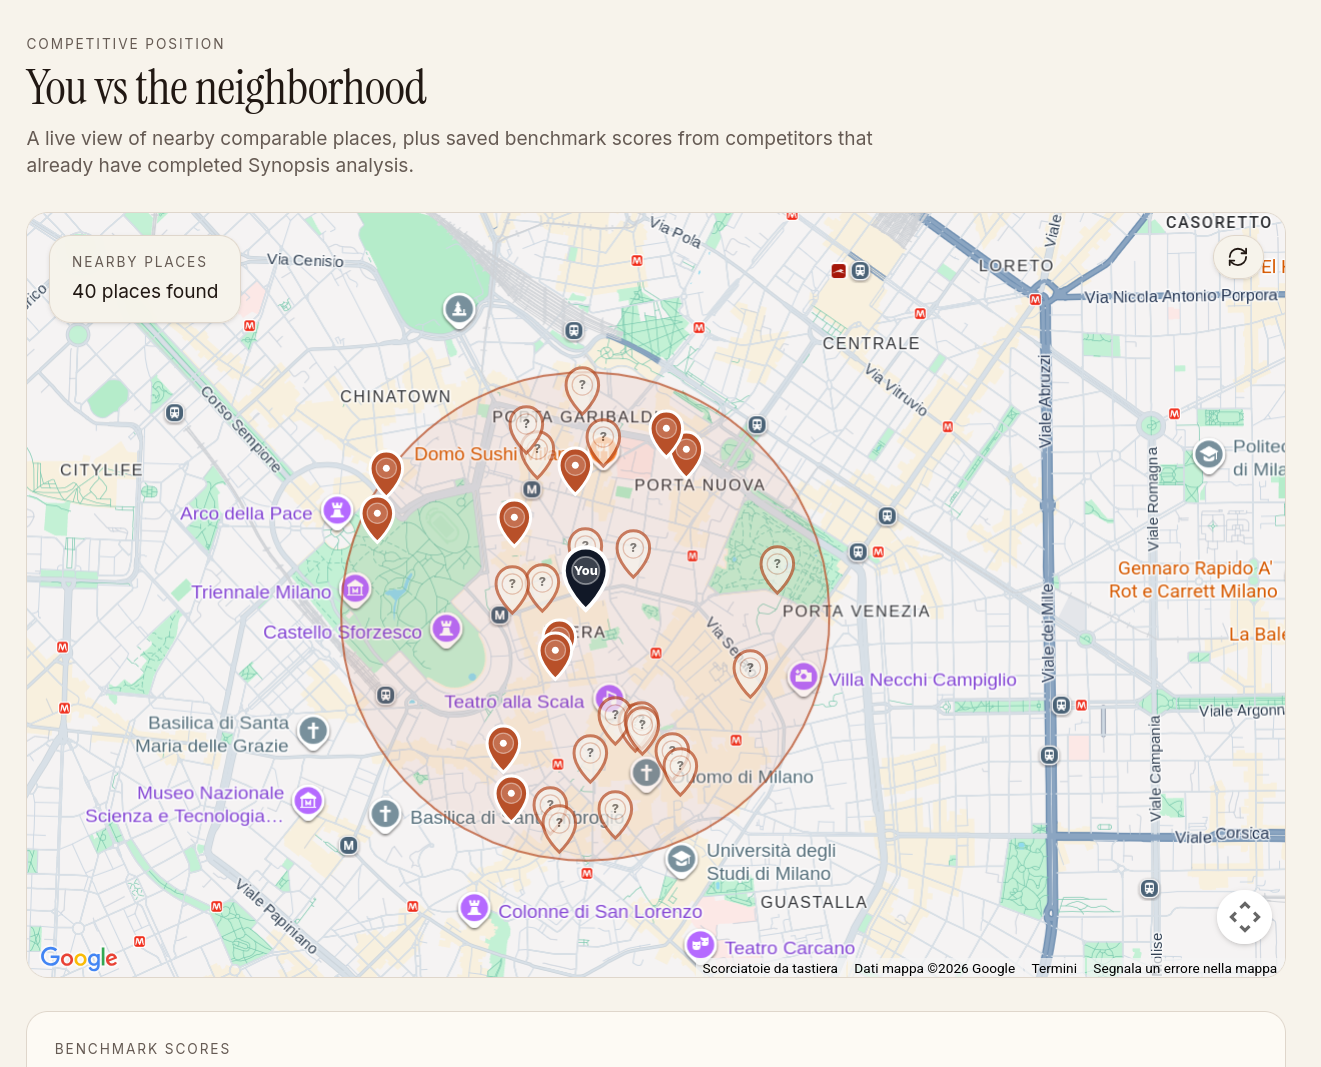Image resolution: width=1321 pixels, height=1067 pixels.
Task: Click Colonne di San Lorenzo icon
Action: pos(474,908)
